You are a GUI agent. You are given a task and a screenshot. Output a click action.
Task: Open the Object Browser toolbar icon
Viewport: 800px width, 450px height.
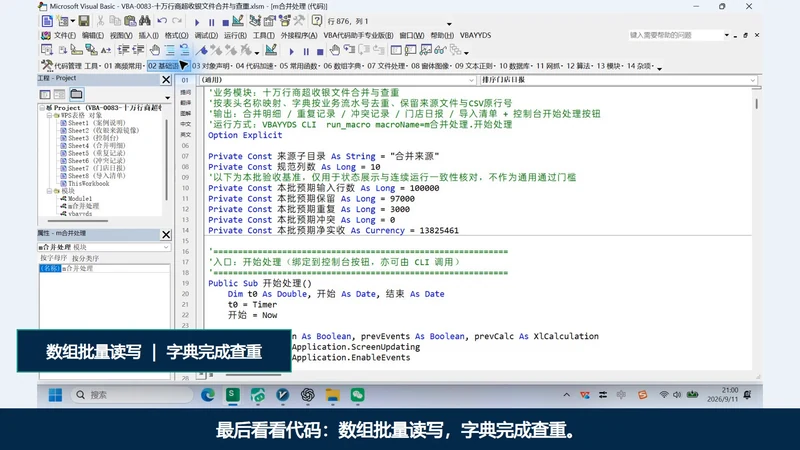coord(284,21)
